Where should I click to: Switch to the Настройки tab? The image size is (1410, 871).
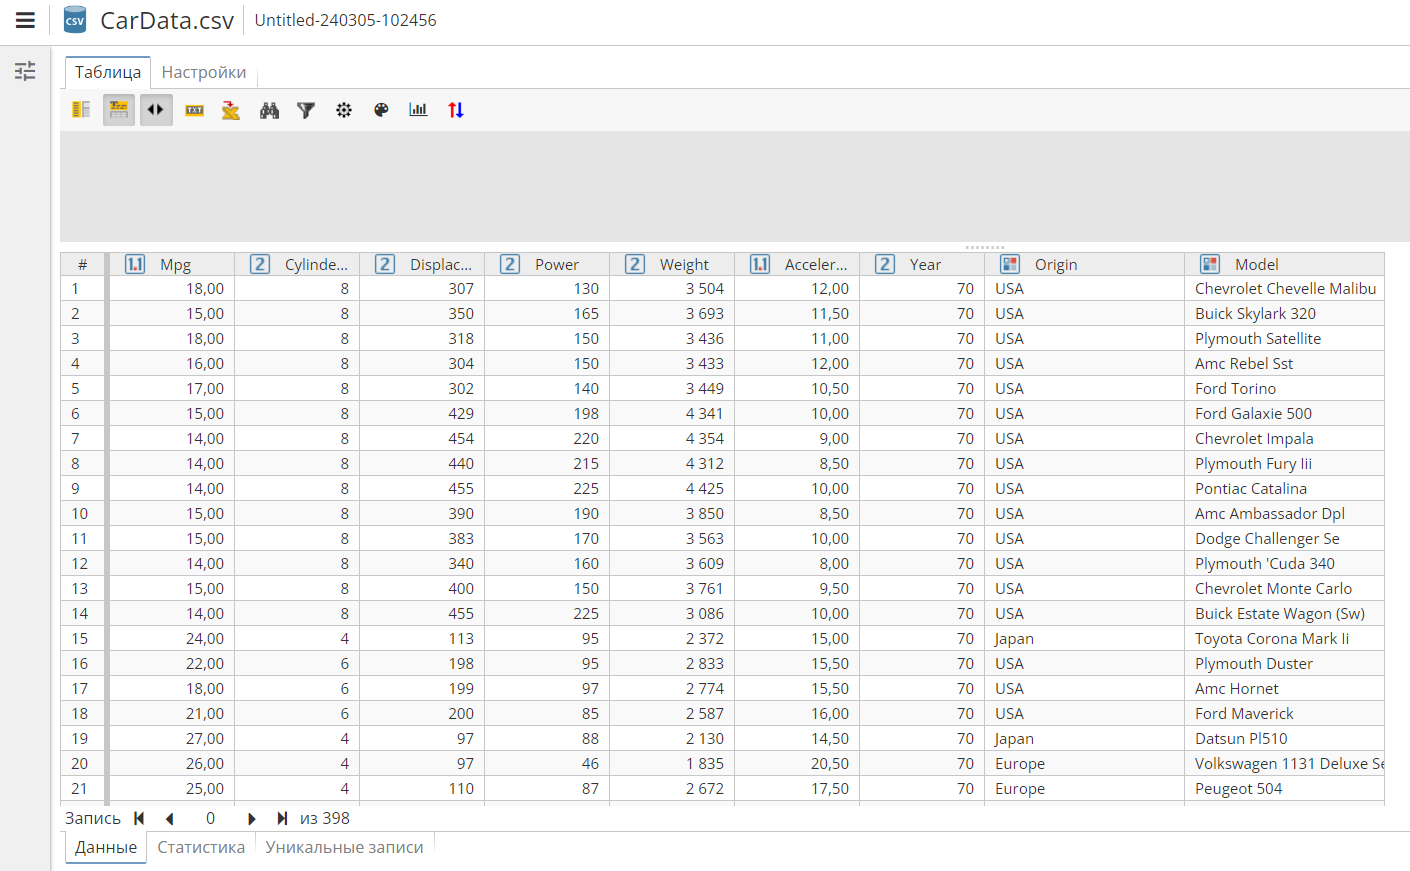[204, 72]
